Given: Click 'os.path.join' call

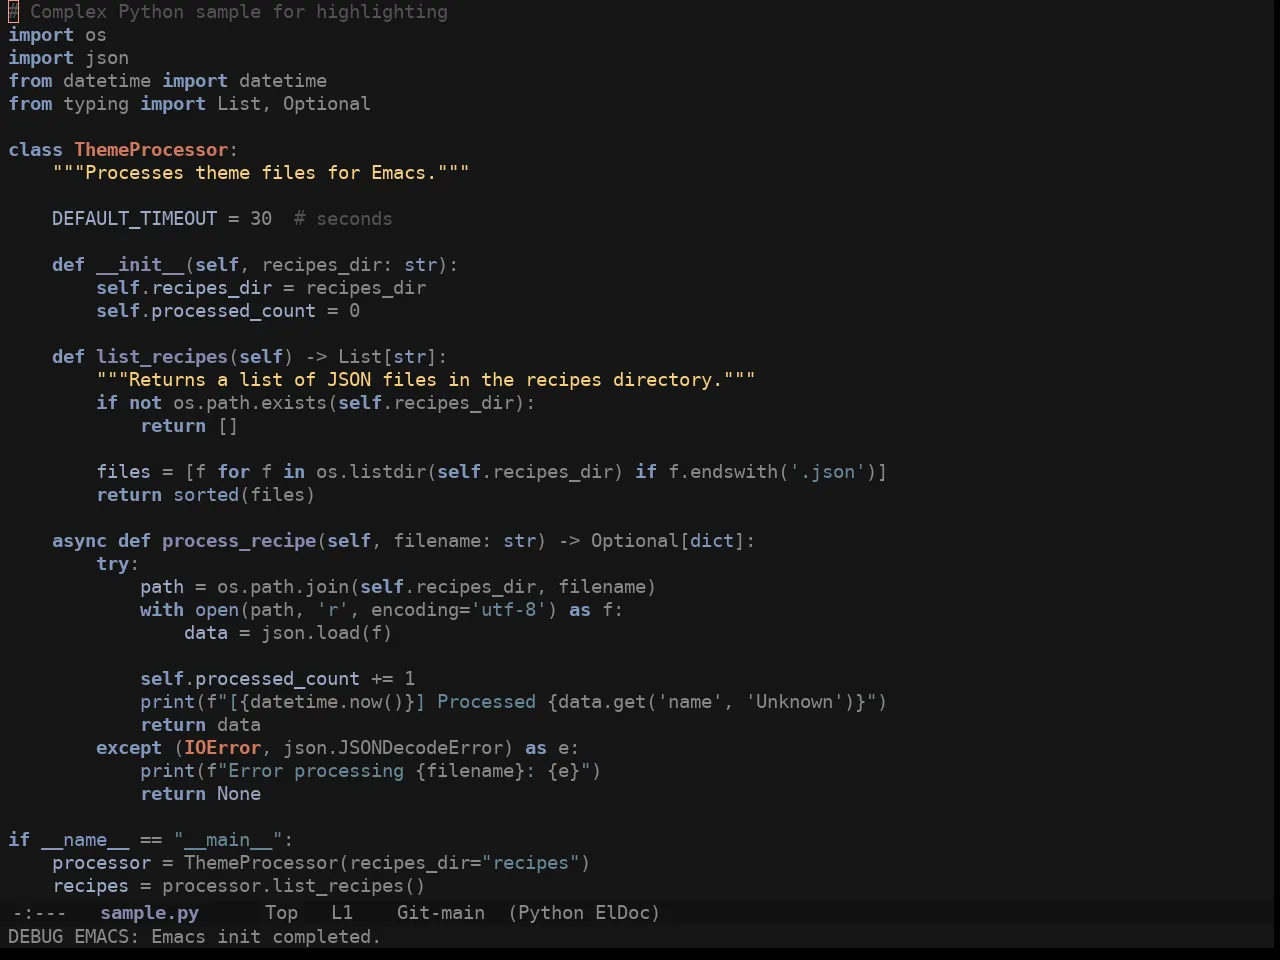Looking at the screenshot, I should coord(283,587).
